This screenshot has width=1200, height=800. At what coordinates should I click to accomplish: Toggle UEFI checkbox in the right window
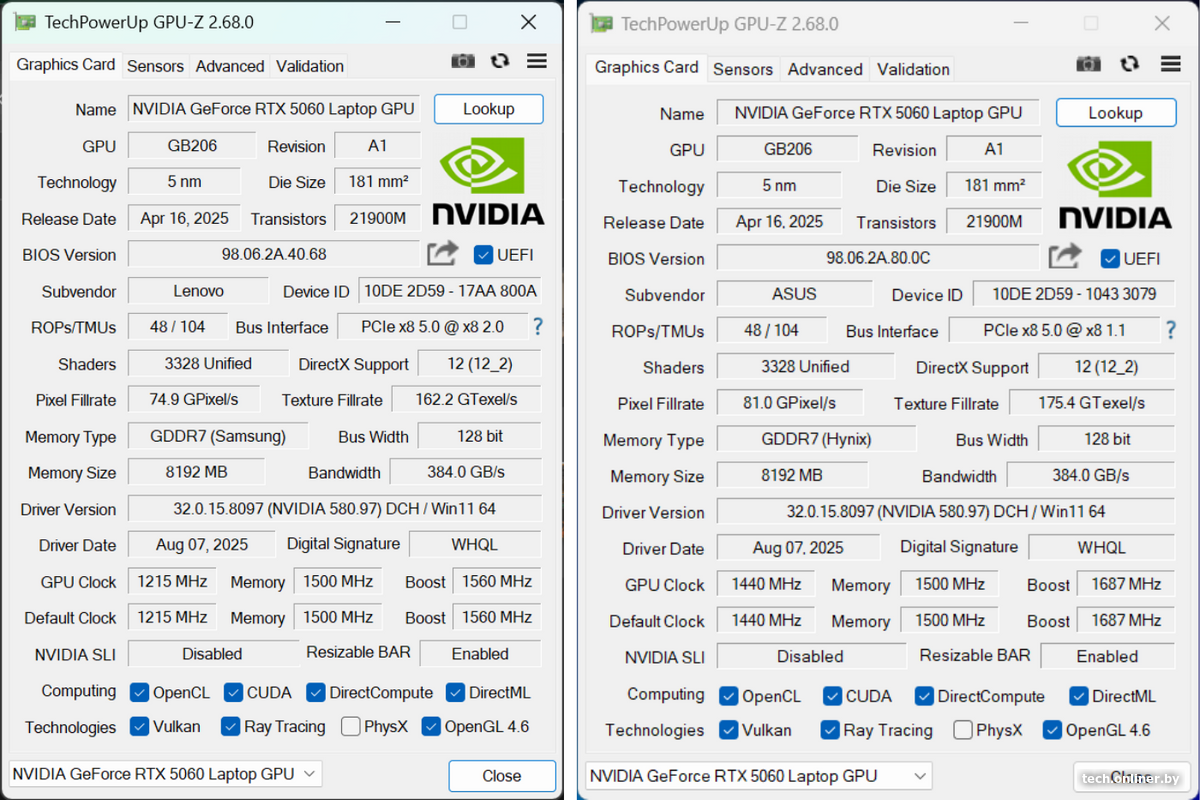coord(1110,258)
